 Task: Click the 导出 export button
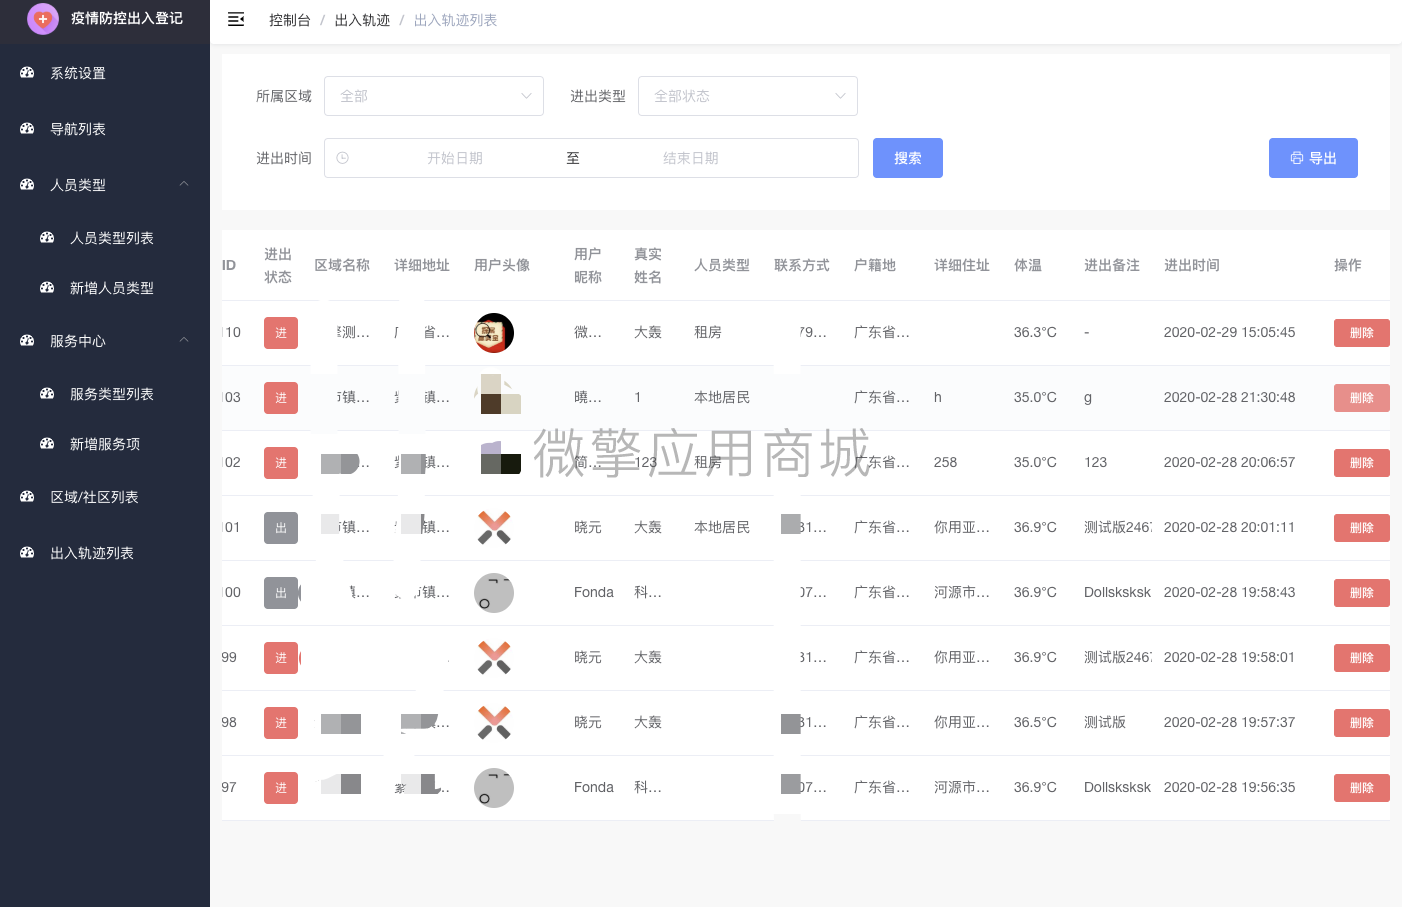click(1313, 158)
